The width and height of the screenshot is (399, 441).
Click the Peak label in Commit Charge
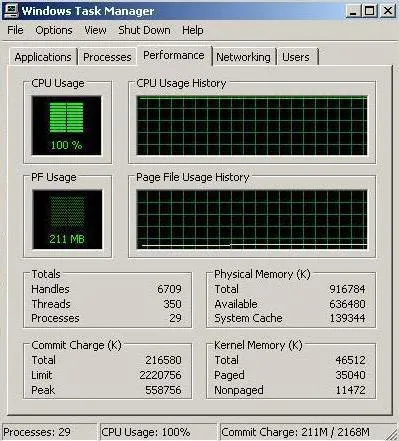click(x=43, y=390)
